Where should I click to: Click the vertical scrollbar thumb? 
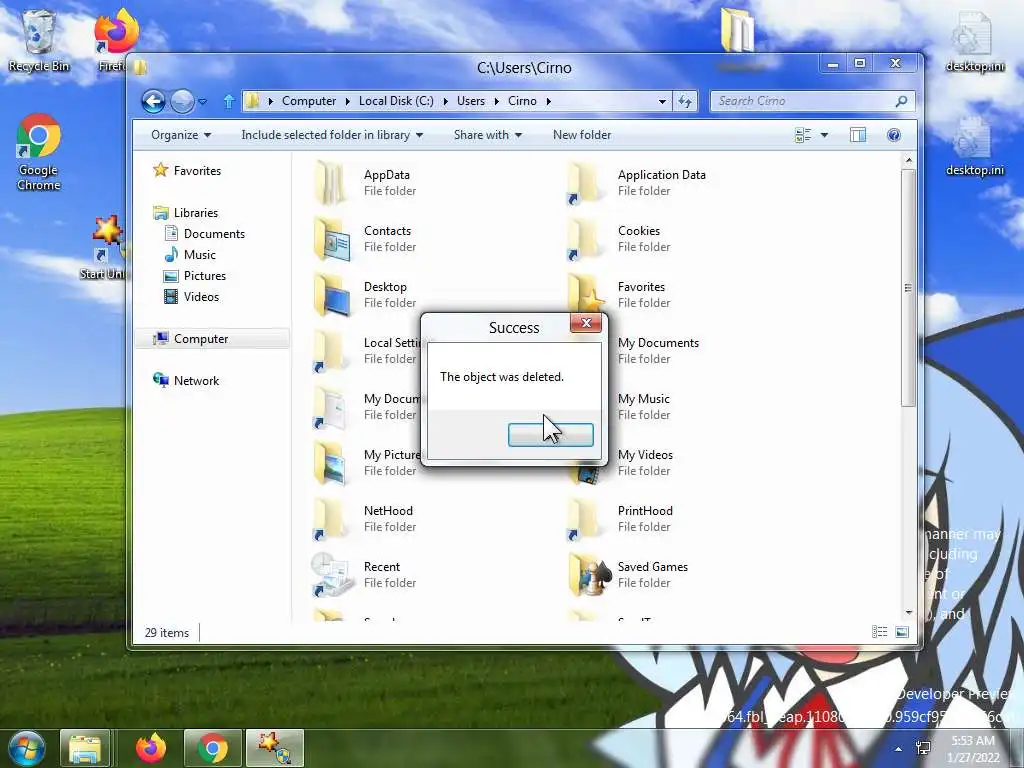tap(908, 288)
